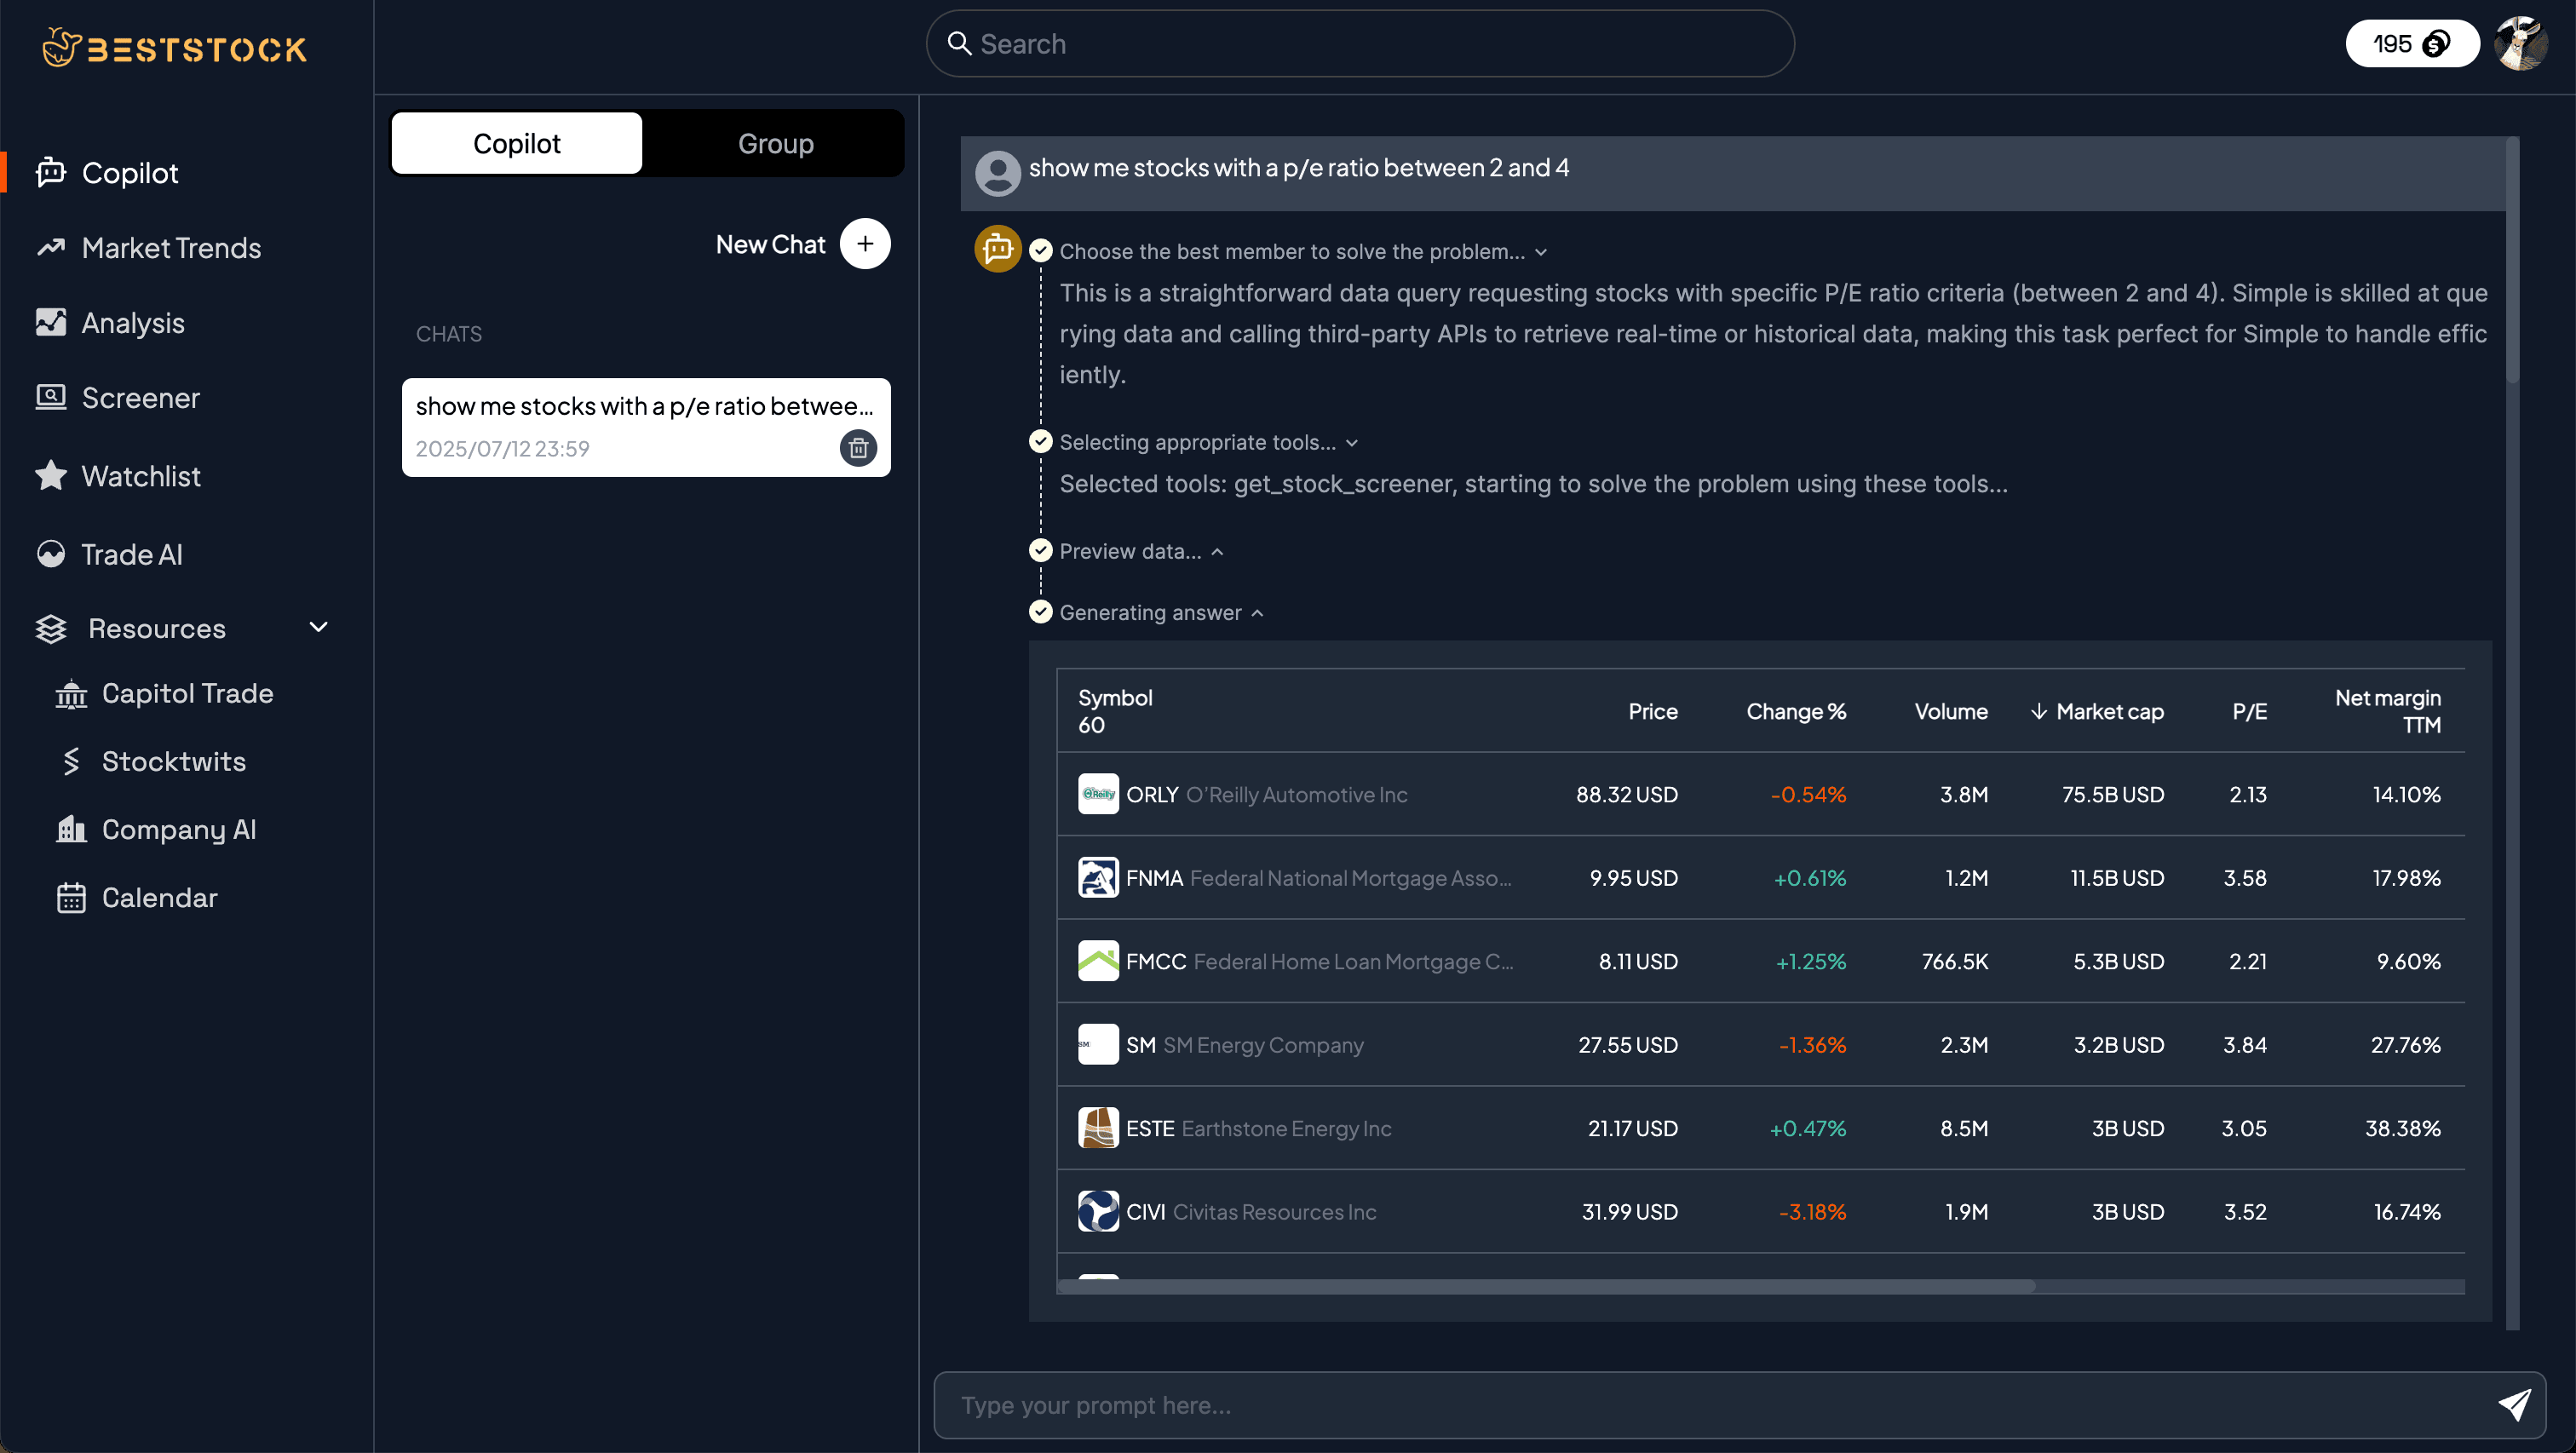Viewport: 2576px width, 1453px height.
Task: Select the Watchlist star icon
Action: point(50,475)
